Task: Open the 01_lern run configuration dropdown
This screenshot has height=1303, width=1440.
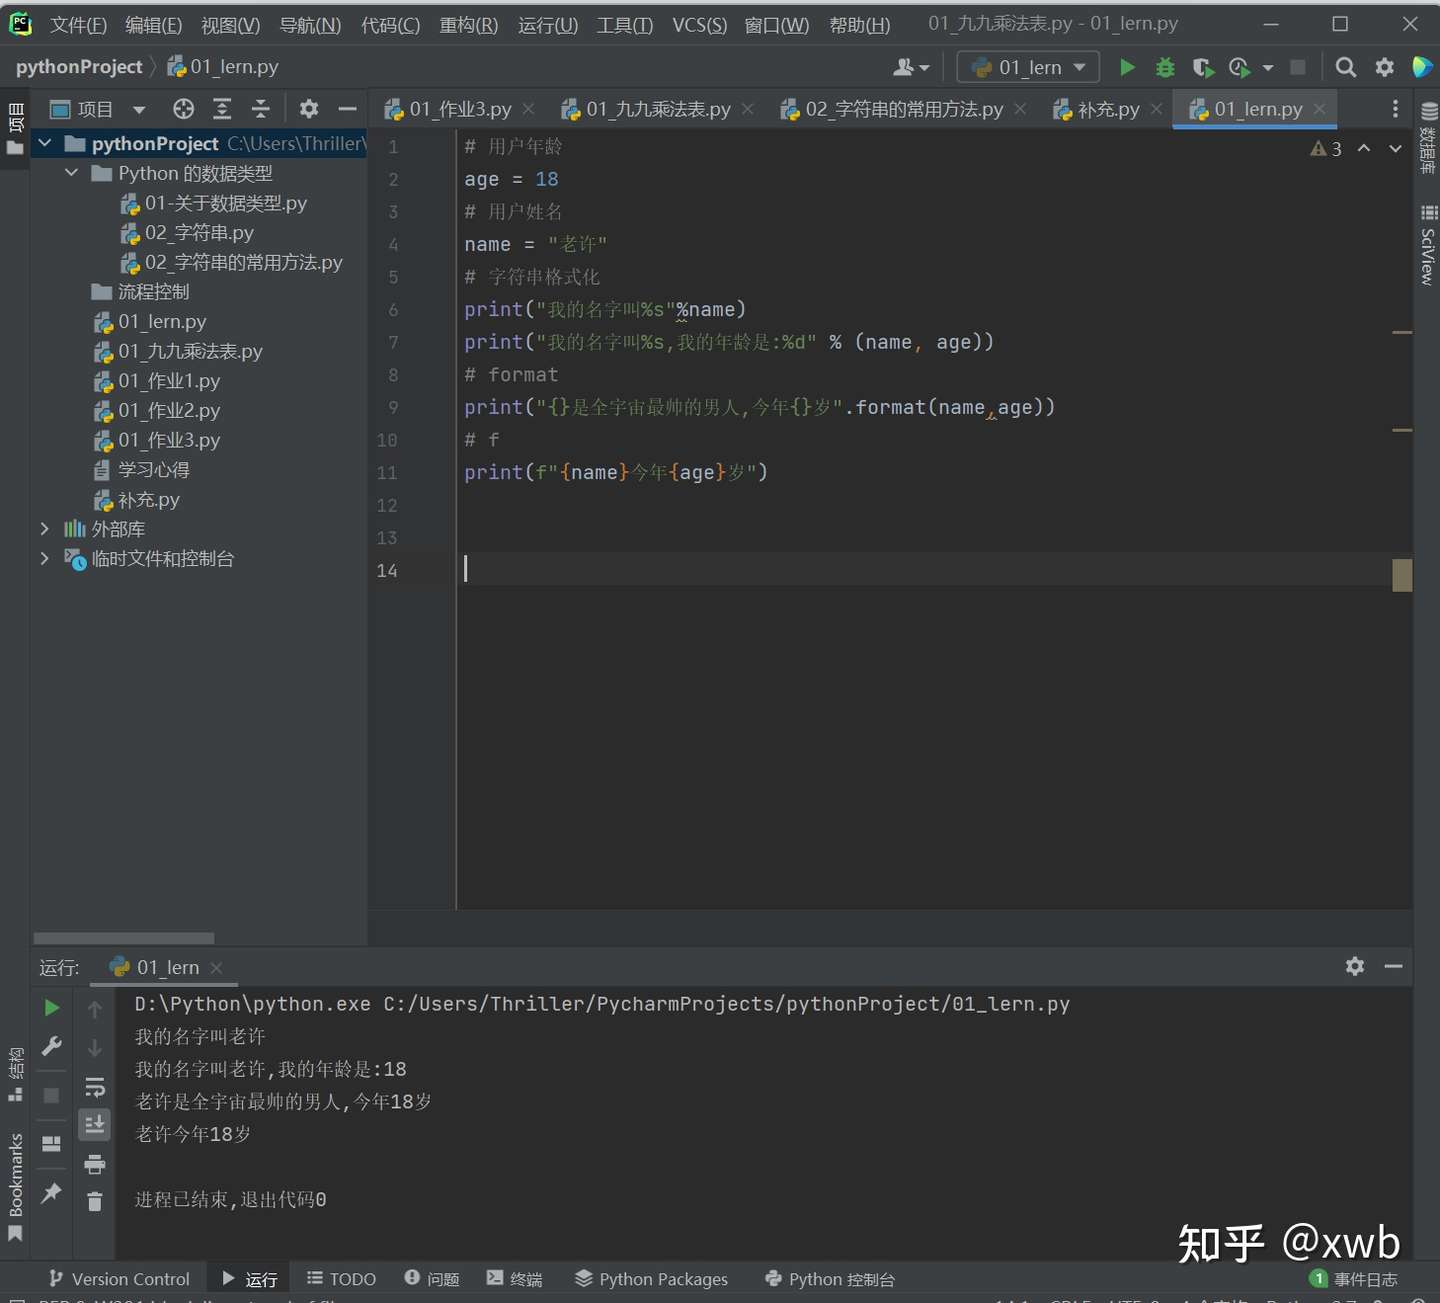Action: (x=1028, y=67)
